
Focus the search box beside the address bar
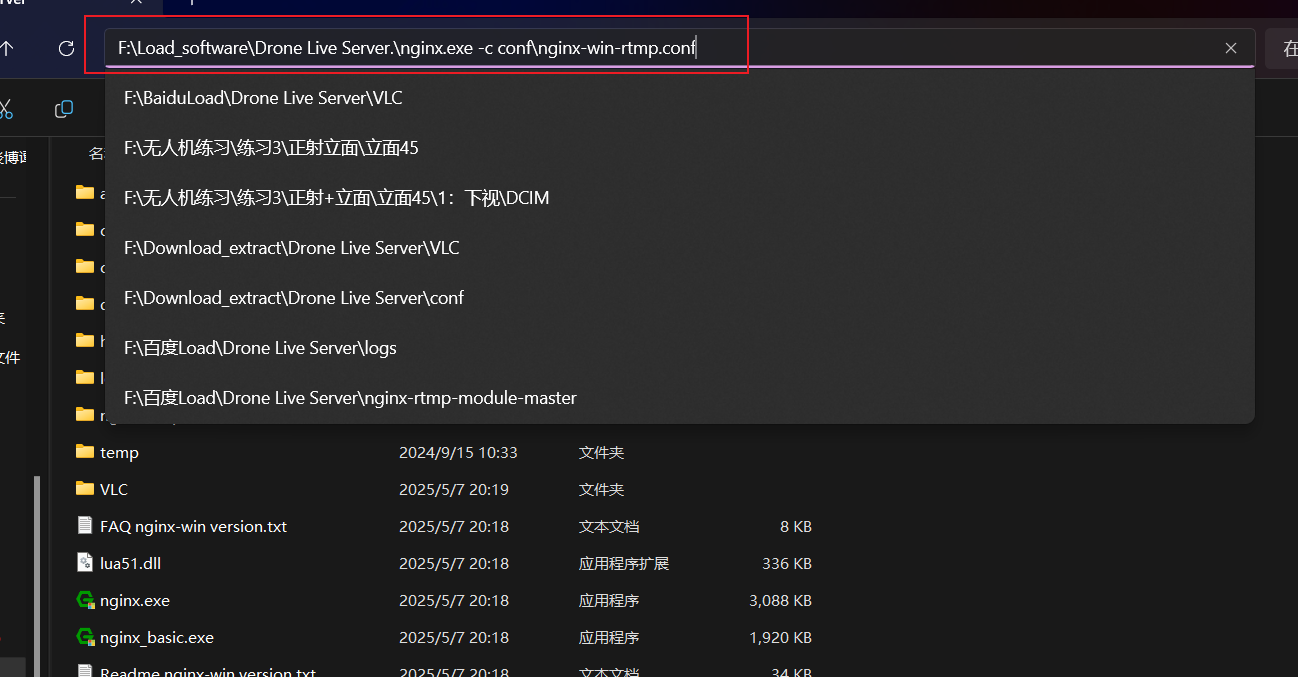pos(1283,47)
